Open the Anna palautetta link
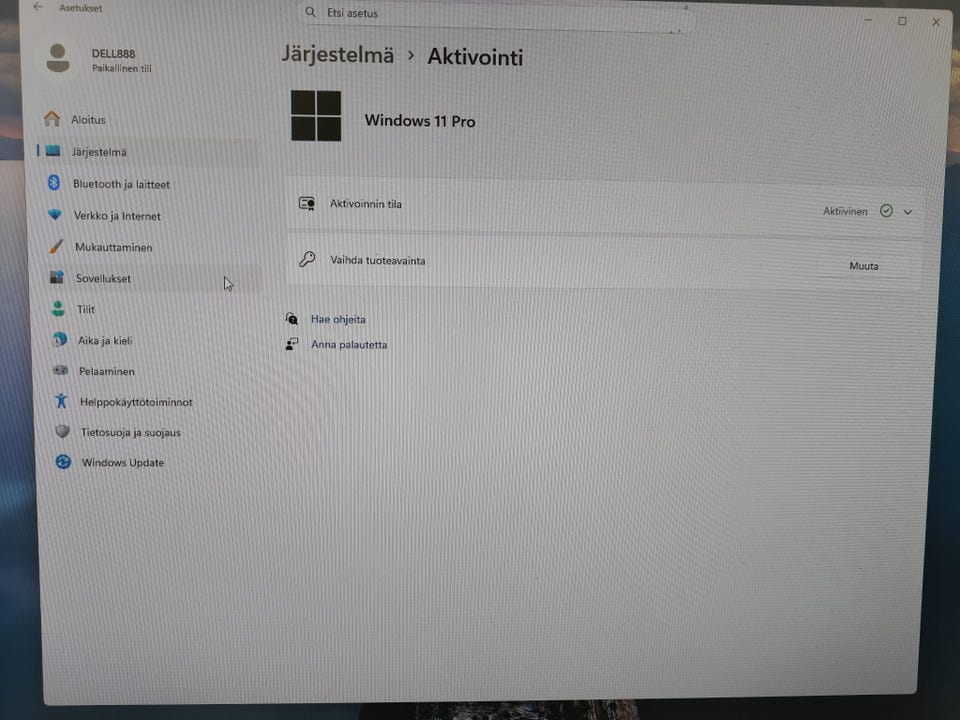 (x=349, y=345)
